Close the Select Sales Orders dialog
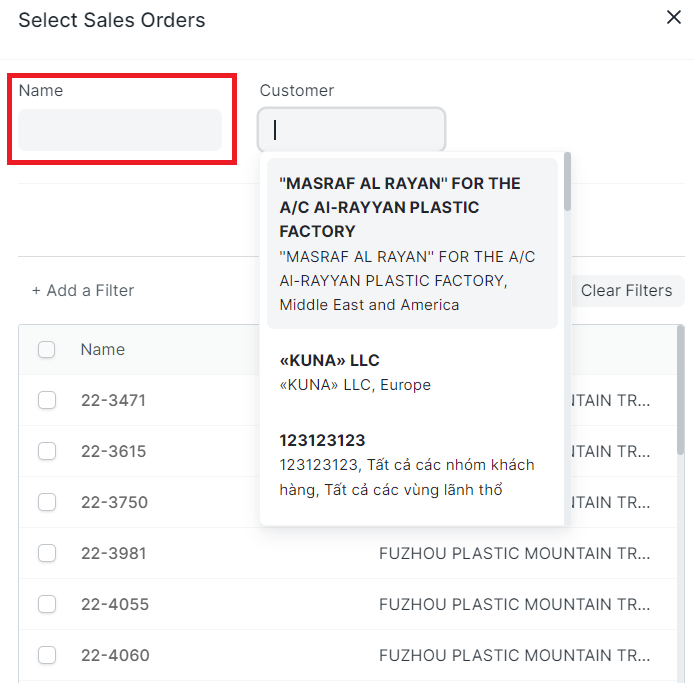The width and height of the screenshot is (694, 683). point(674,17)
